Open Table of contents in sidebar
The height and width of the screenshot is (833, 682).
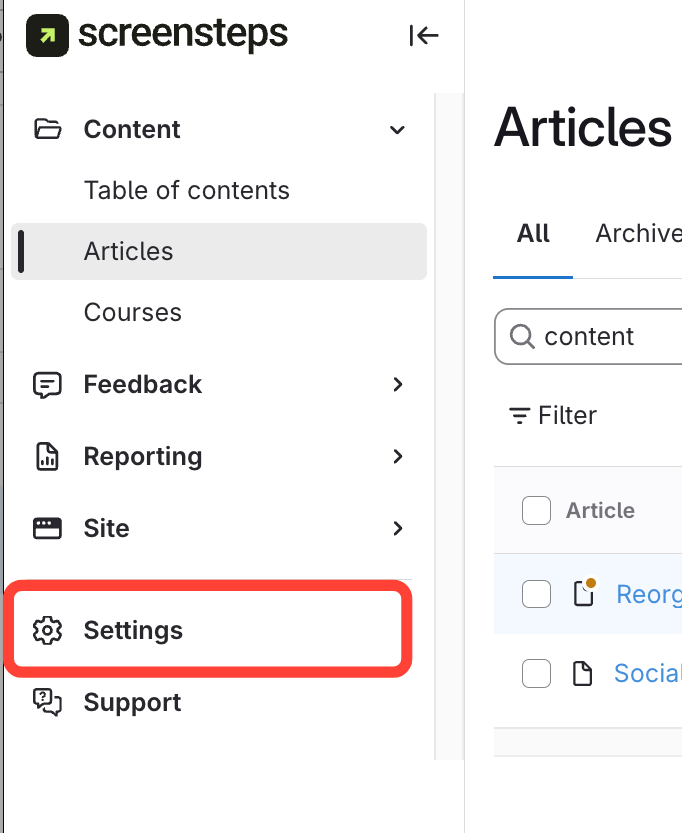tap(187, 191)
